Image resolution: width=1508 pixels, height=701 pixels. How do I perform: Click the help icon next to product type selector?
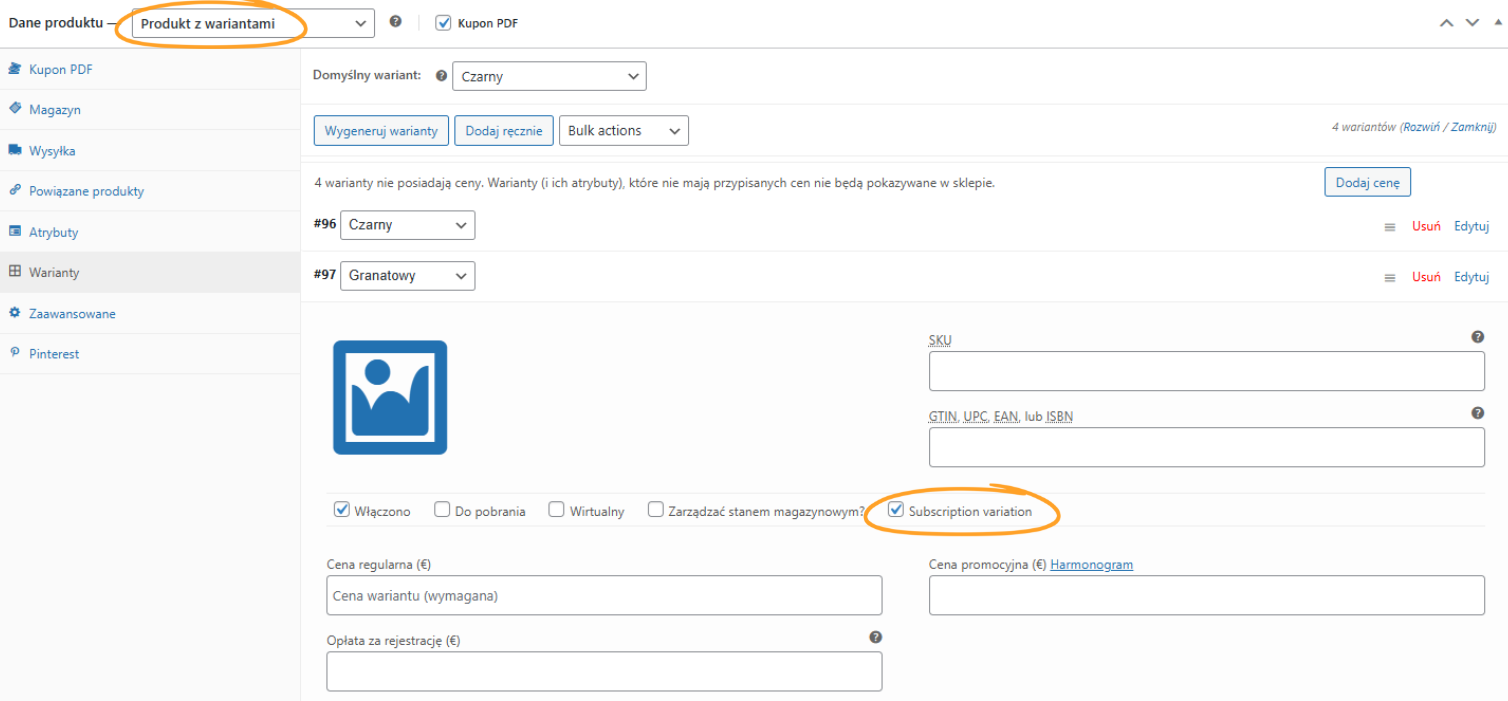395,22
